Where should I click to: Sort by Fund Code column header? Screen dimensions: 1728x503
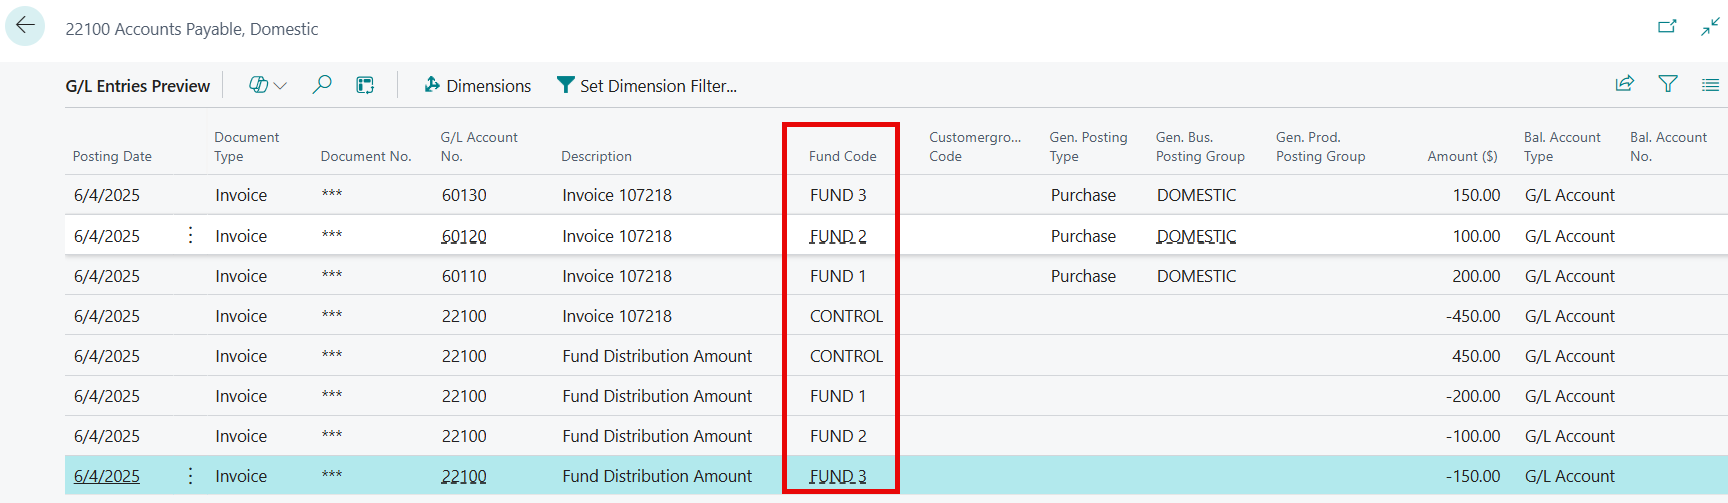842,156
